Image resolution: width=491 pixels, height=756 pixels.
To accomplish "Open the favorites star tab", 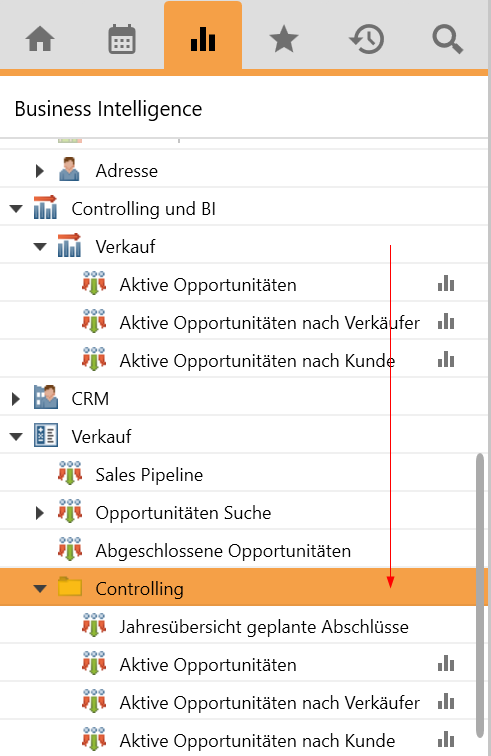I will (284, 39).
